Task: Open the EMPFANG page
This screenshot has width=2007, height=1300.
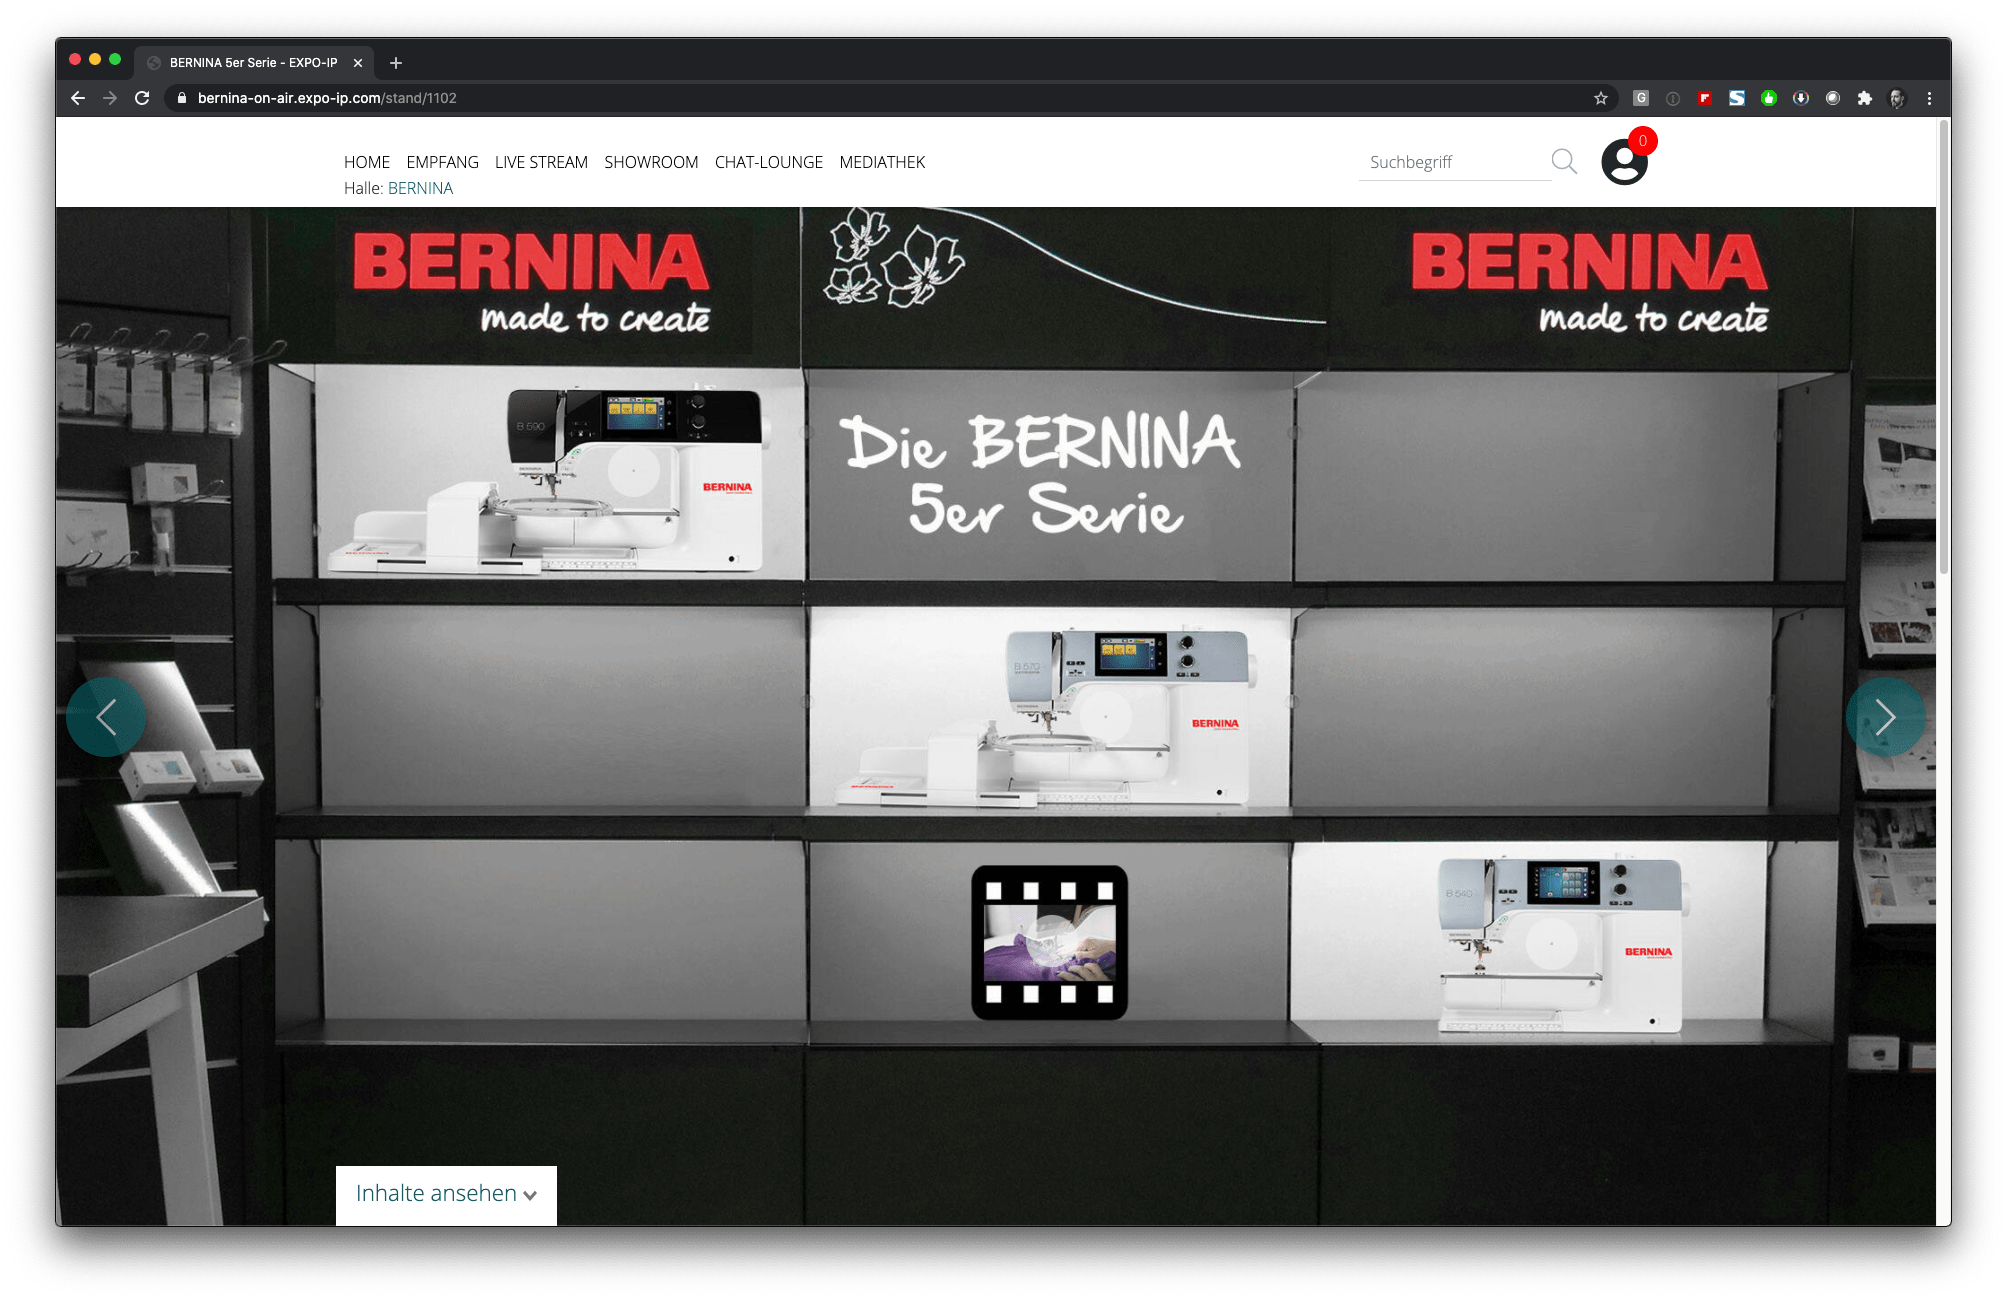Action: pyautogui.click(x=442, y=162)
